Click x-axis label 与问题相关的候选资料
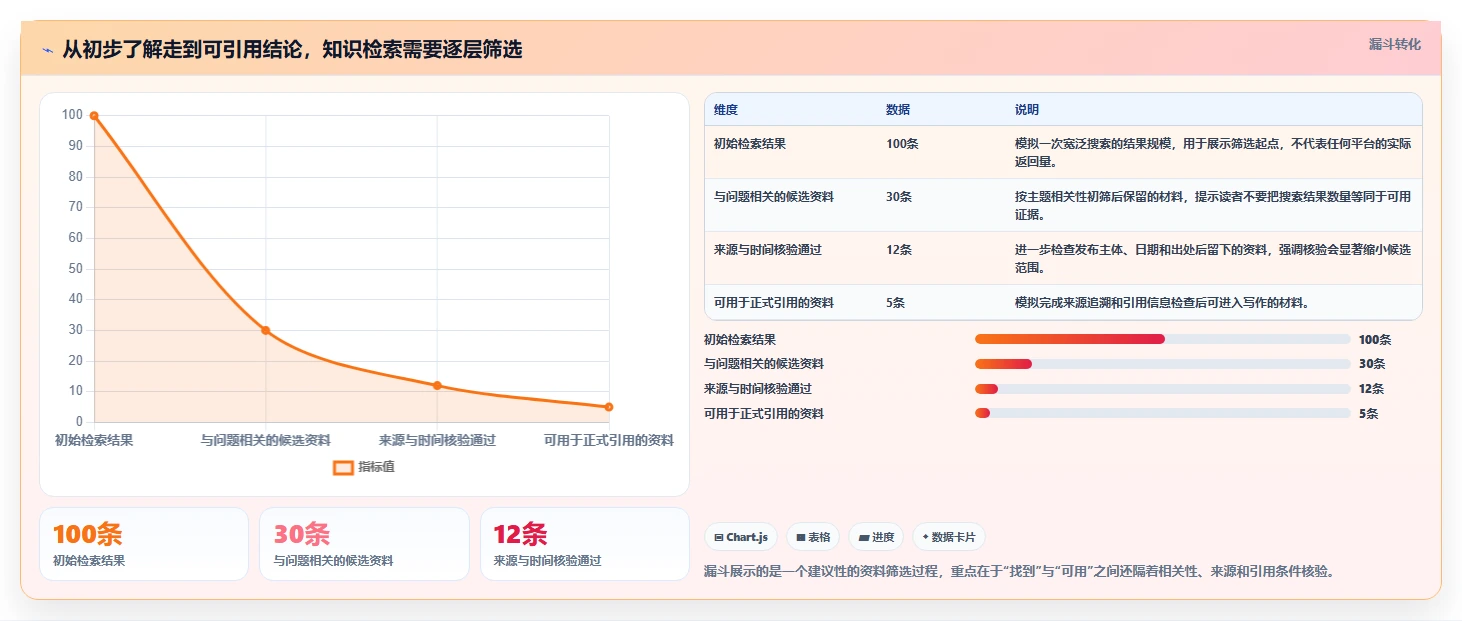Screen dimensions: 1462x621 coord(266,440)
